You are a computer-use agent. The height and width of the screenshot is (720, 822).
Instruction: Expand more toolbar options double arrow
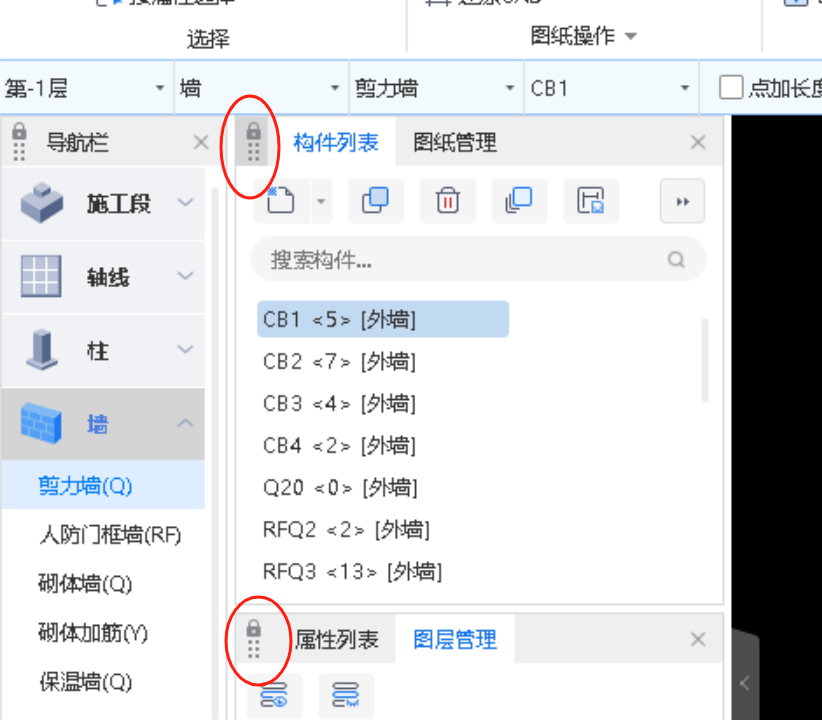pos(682,201)
